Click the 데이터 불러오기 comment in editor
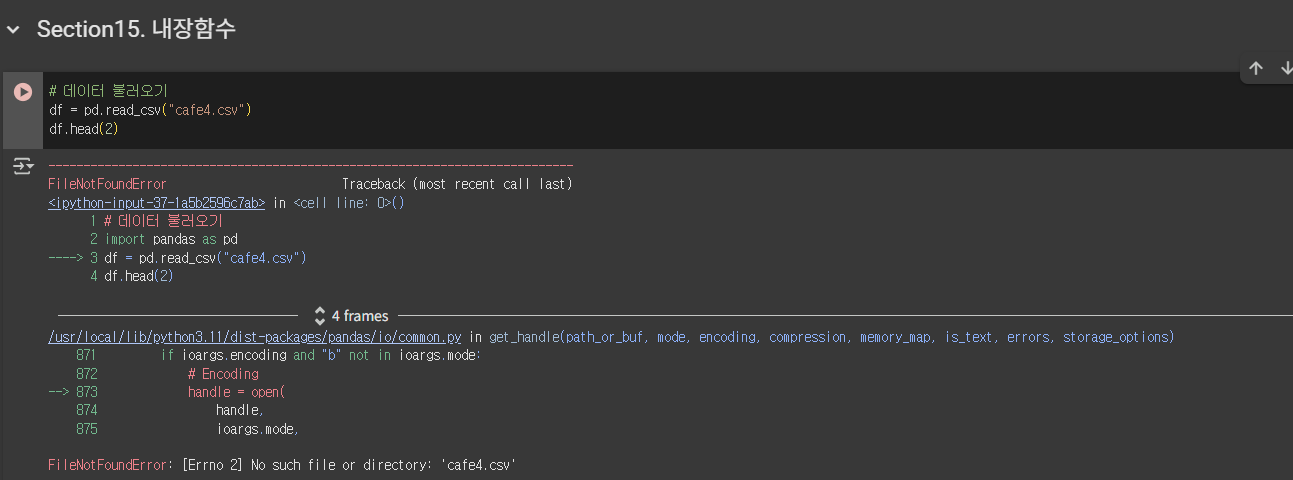Image resolution: width=1293 pixels, height=480 pixels. click(108, 90)
